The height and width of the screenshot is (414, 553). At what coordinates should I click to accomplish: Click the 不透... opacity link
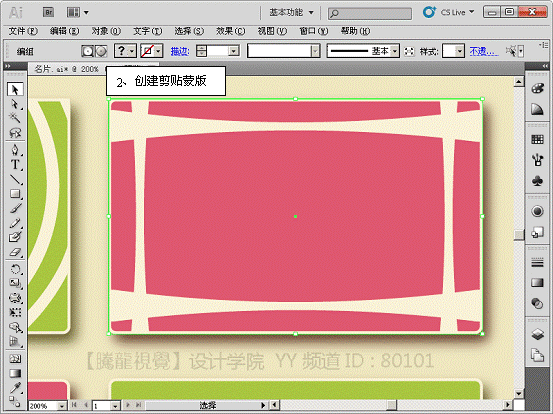coord(484,51)
